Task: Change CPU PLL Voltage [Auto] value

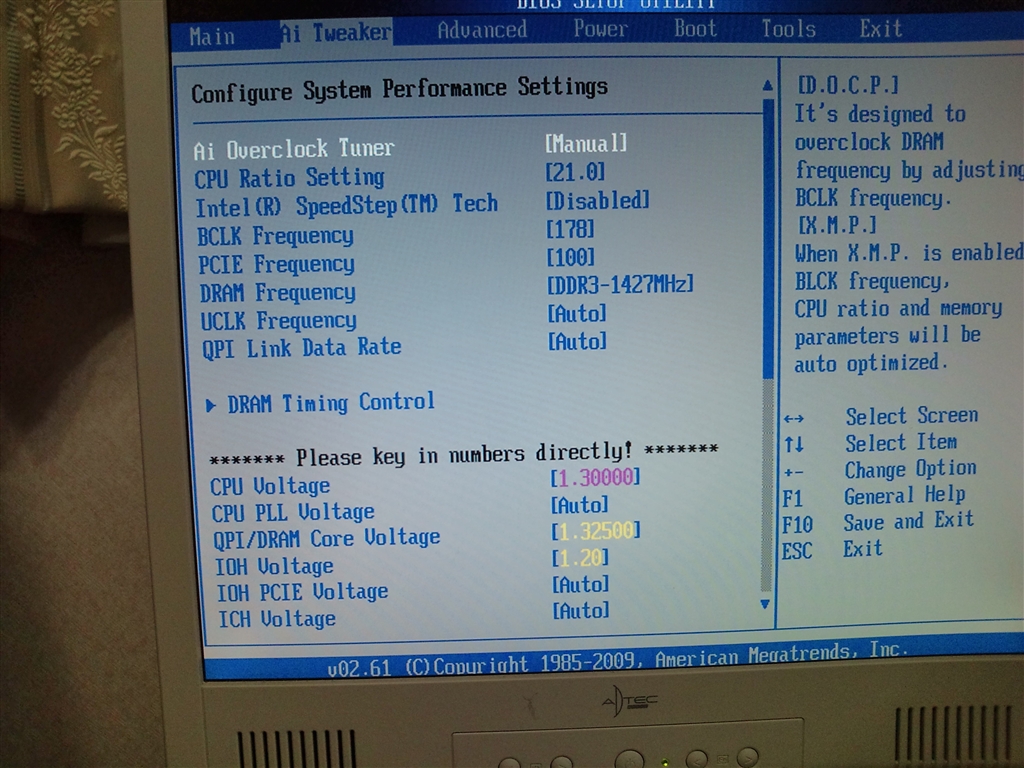Action: tap(579, 505)
